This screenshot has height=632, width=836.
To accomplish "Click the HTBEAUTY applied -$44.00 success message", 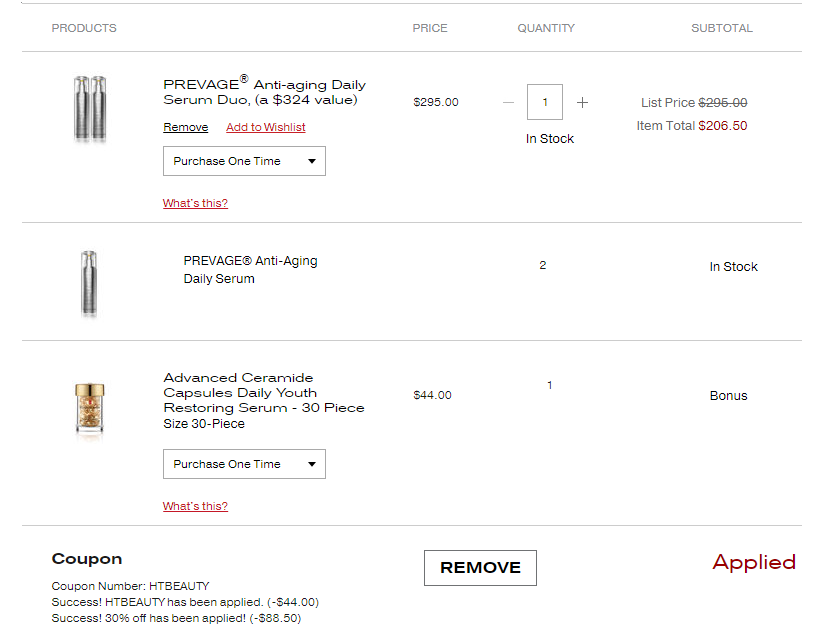I will [x=185, y=602].
